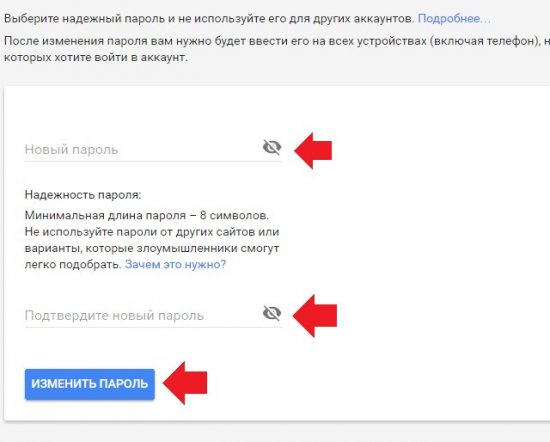Image resolution: width=550 pixels, height=442 pixels.
Task: Click the ИЗМЕНИТЬ ПАРОЛЬ button
Action: 90,384
